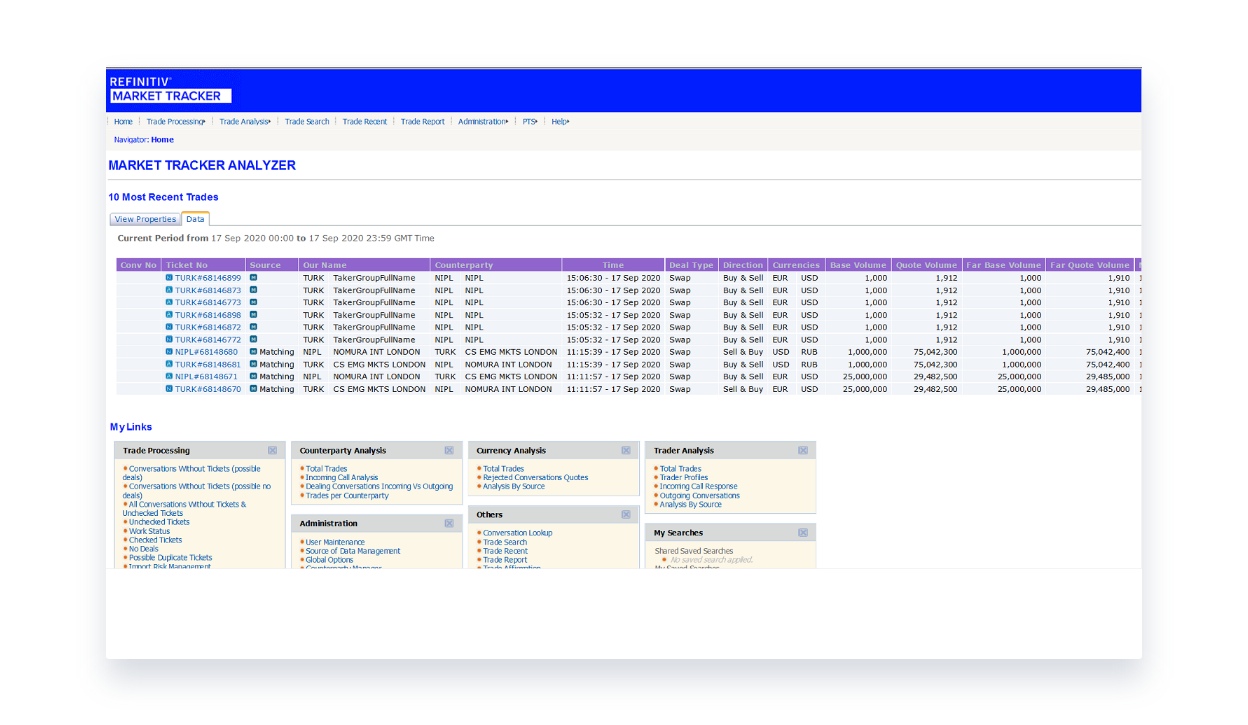Click ticket icon beside TURK#68146773
Screen dimensions: 1248x725
(x=169, y=302)
